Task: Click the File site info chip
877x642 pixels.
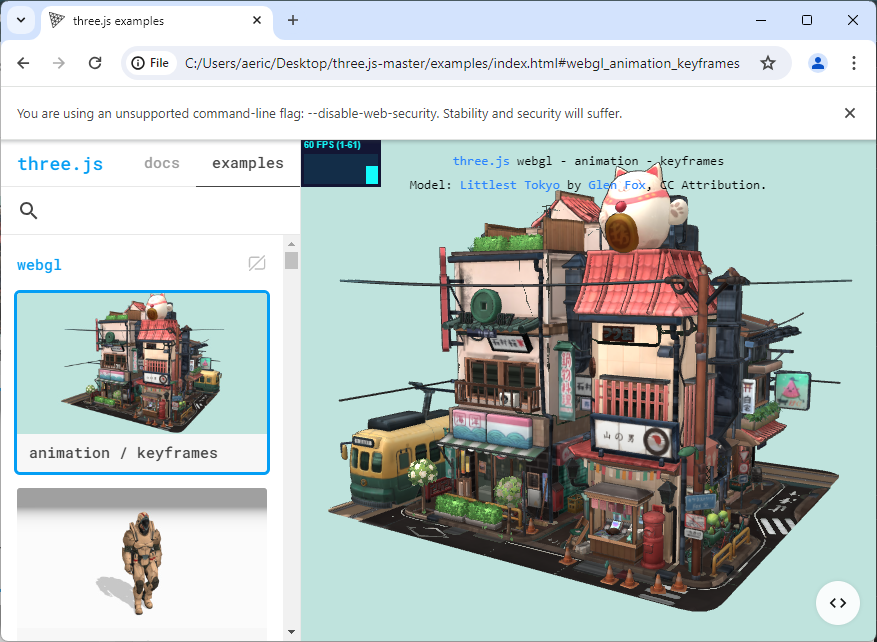Action: (150, 63)
